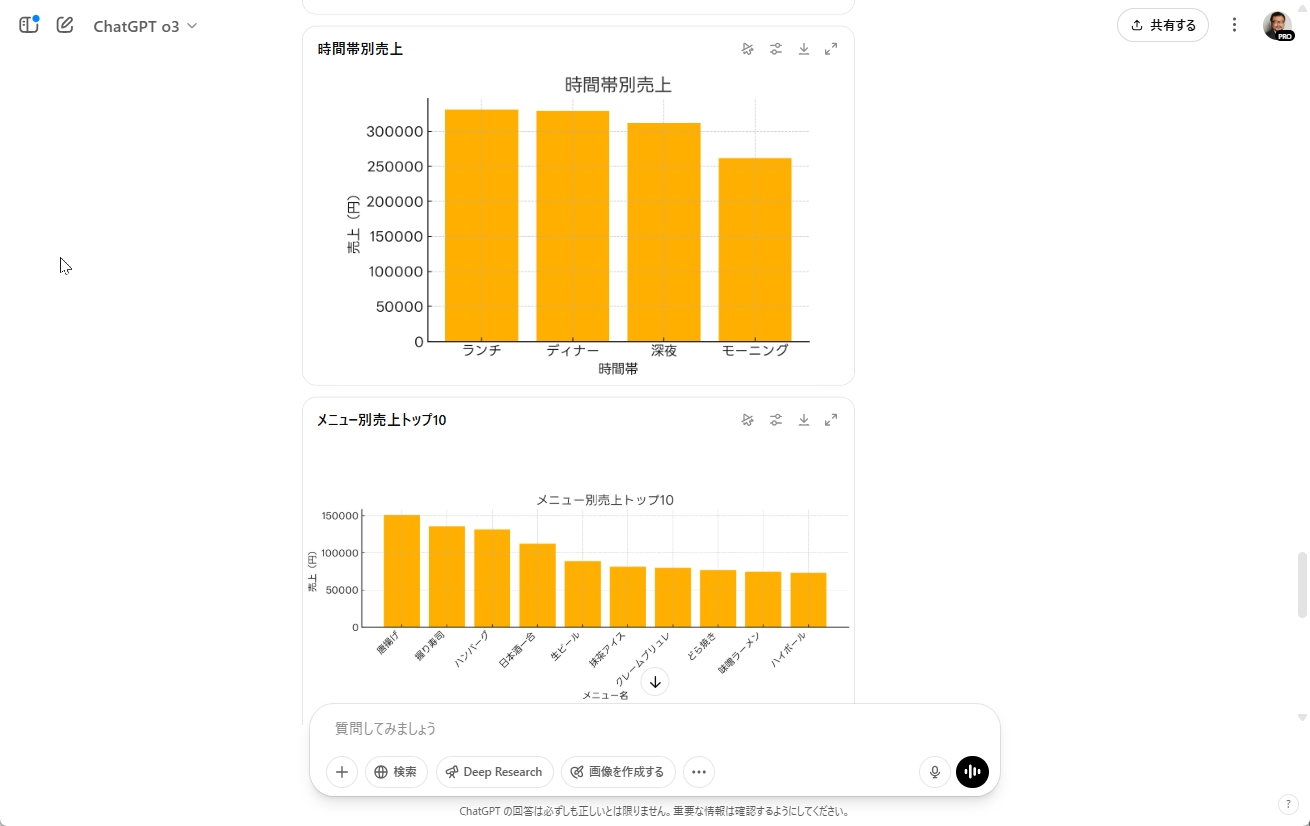This screenshot has width=1310, height=826.
Task: Open chart settings for the 時間帯別売上 chart
Action: click(x=776, y=48)
